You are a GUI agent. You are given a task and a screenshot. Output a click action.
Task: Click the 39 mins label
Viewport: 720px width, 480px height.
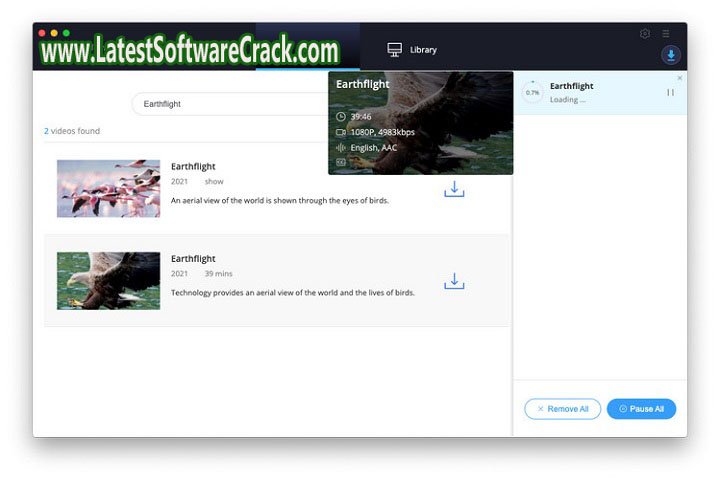coord(219,274)
